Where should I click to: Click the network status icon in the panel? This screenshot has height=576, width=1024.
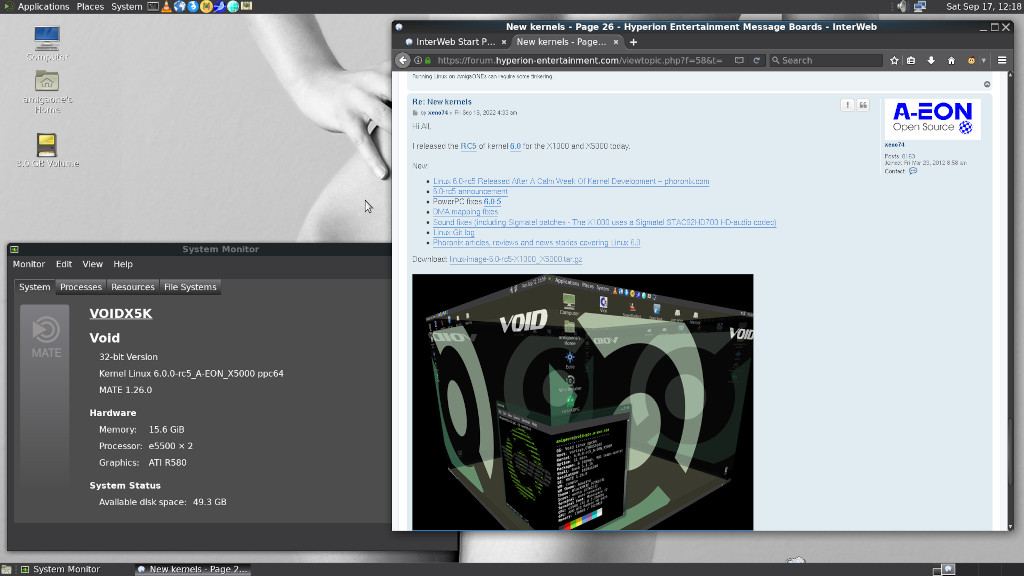(920, 7)
